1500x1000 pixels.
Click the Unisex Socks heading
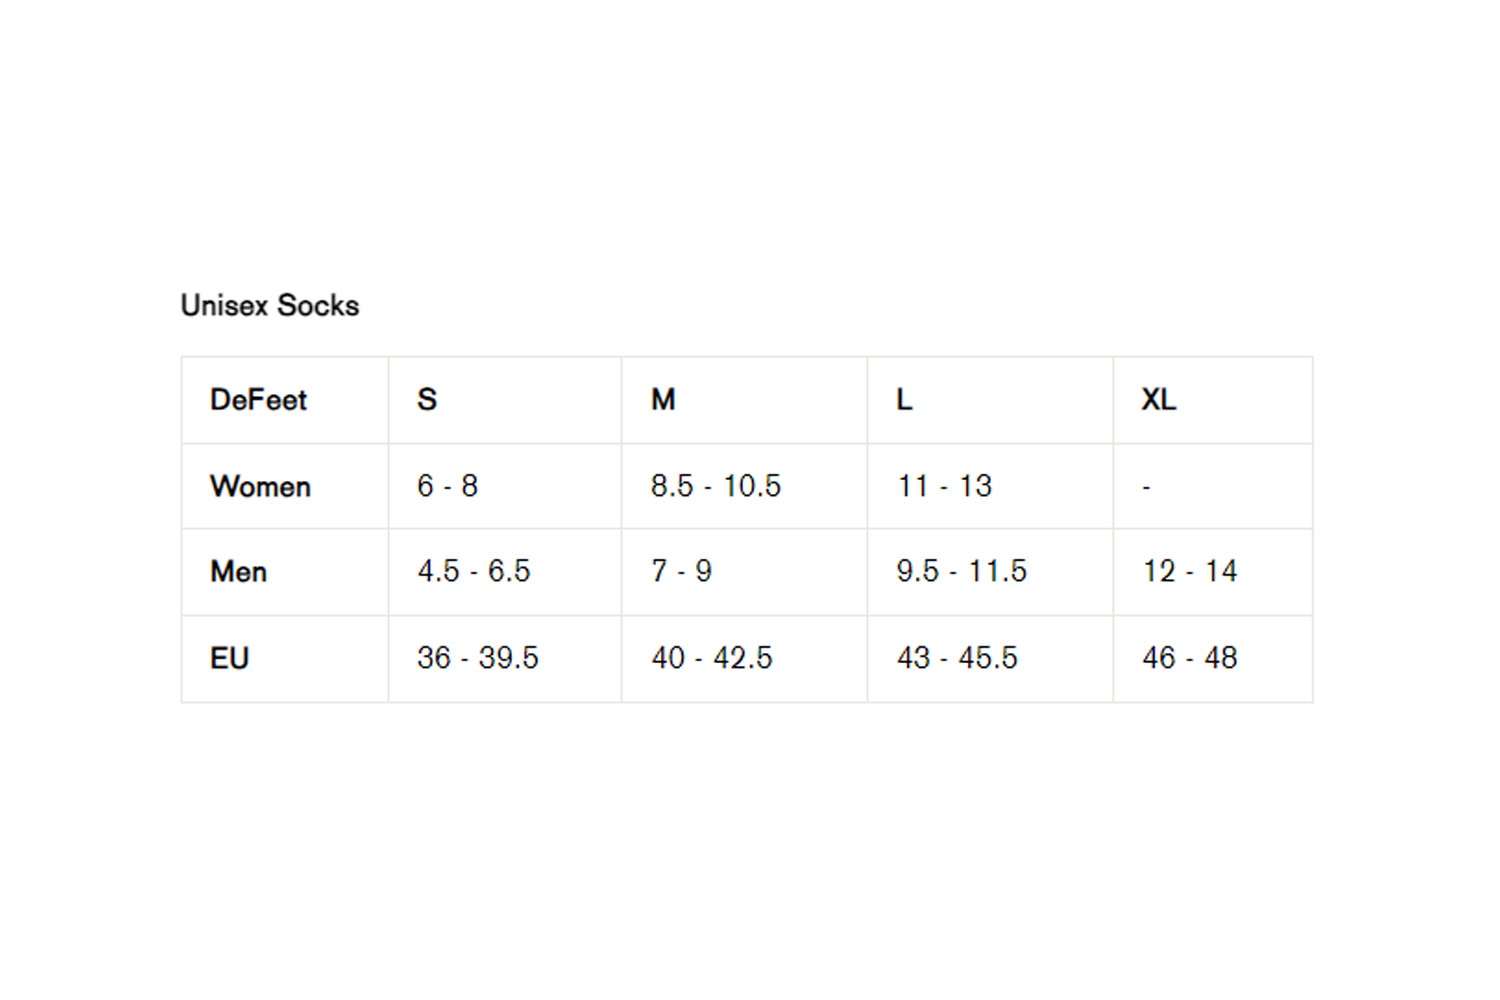269,305
